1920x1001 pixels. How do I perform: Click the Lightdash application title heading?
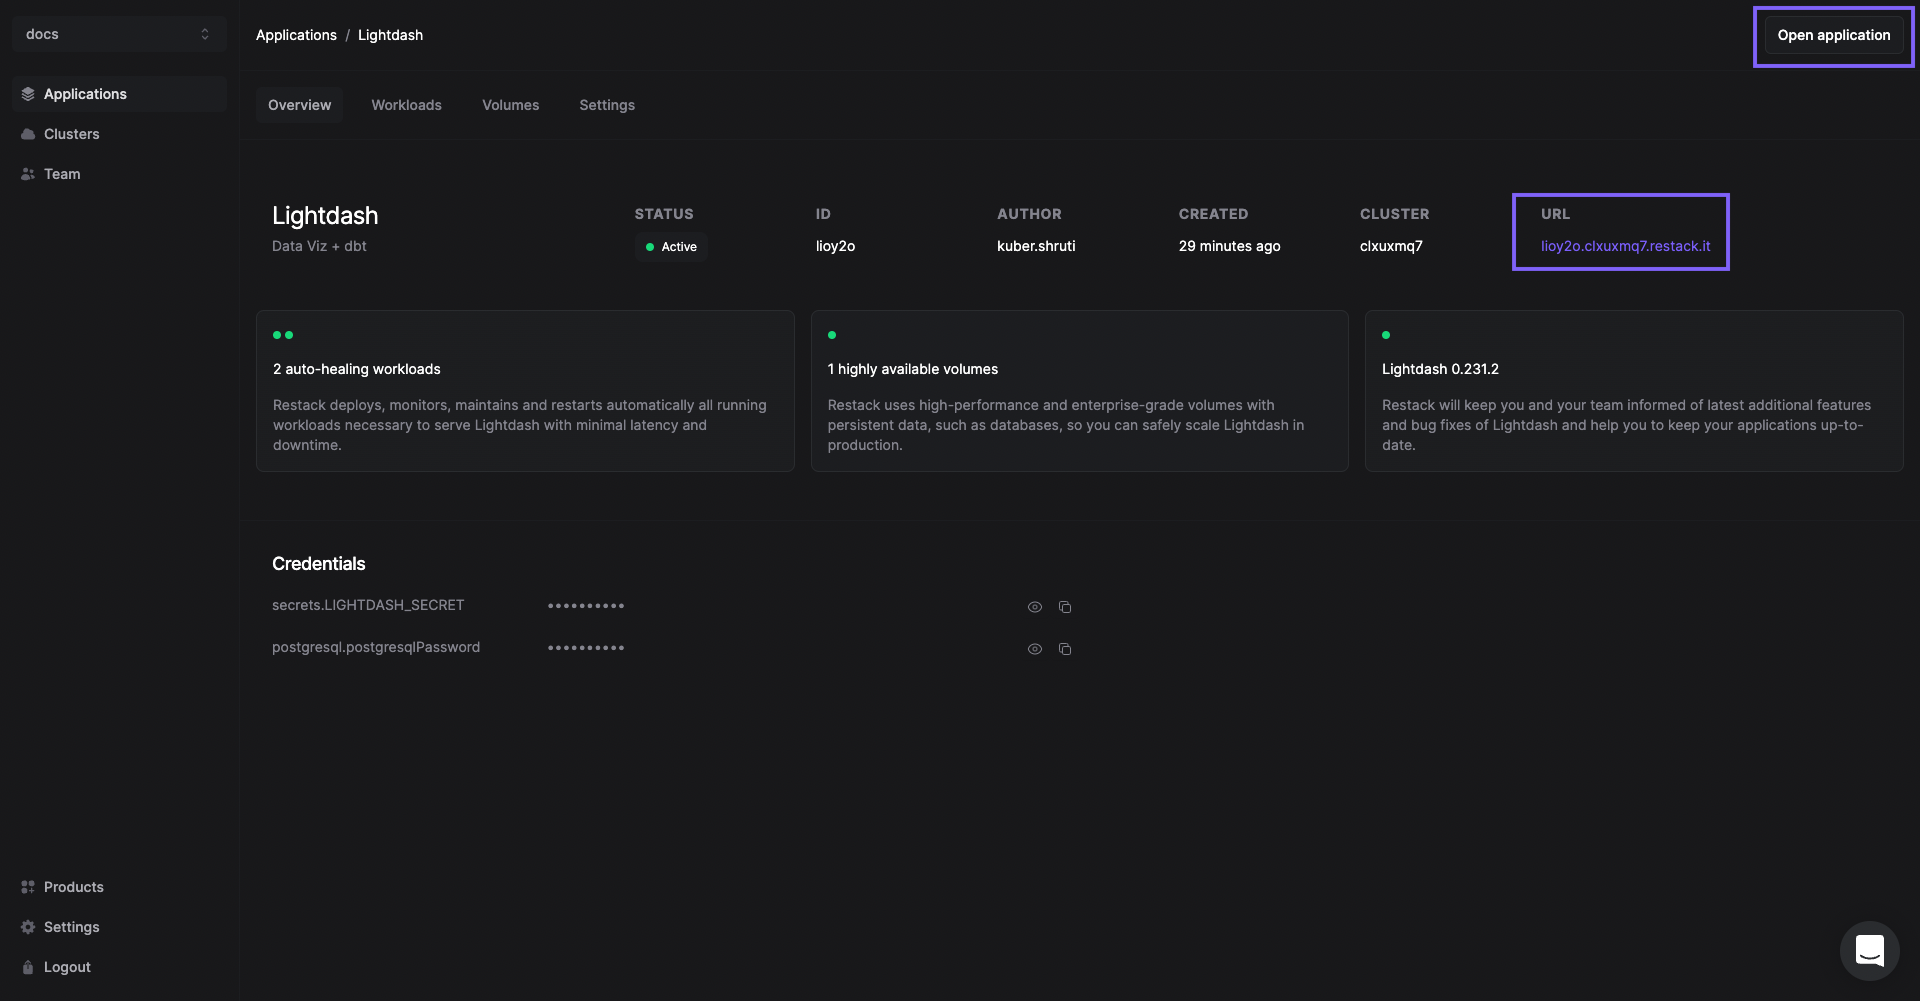tap(325, 216)
